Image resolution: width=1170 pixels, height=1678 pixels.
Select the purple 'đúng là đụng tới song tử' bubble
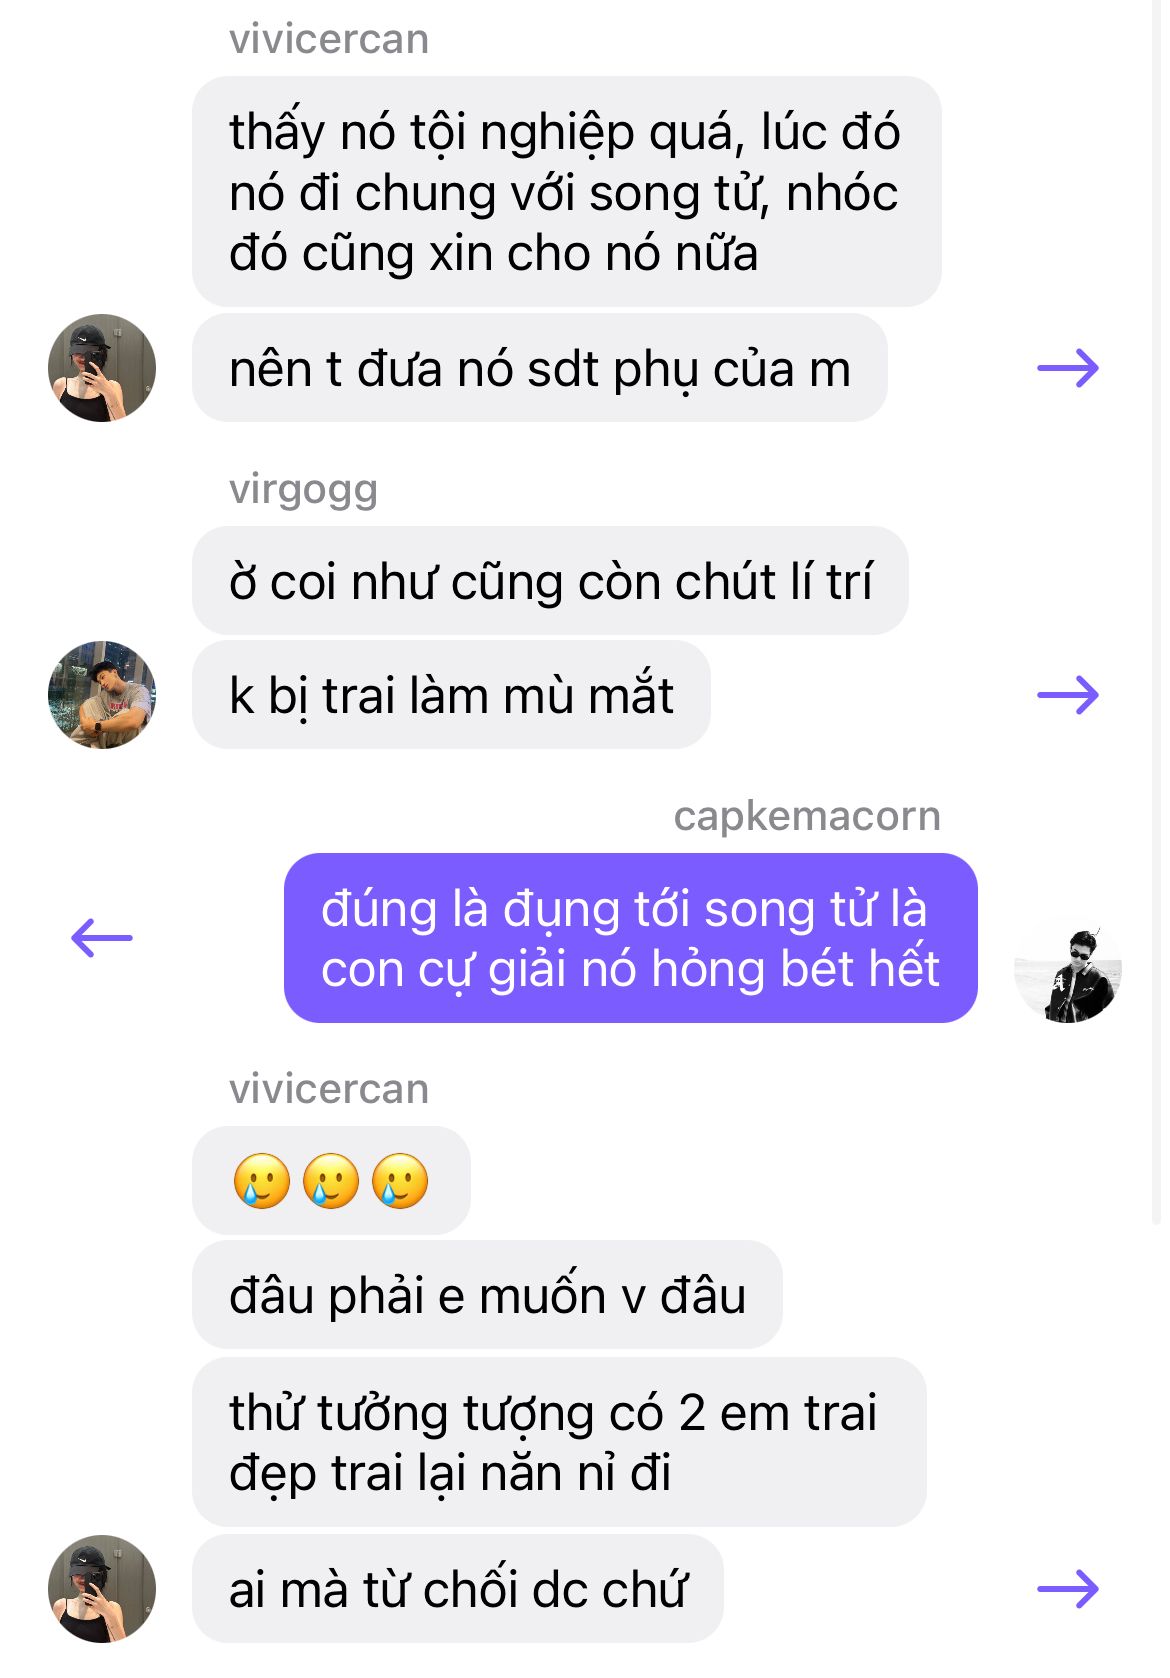click(631, 938)
